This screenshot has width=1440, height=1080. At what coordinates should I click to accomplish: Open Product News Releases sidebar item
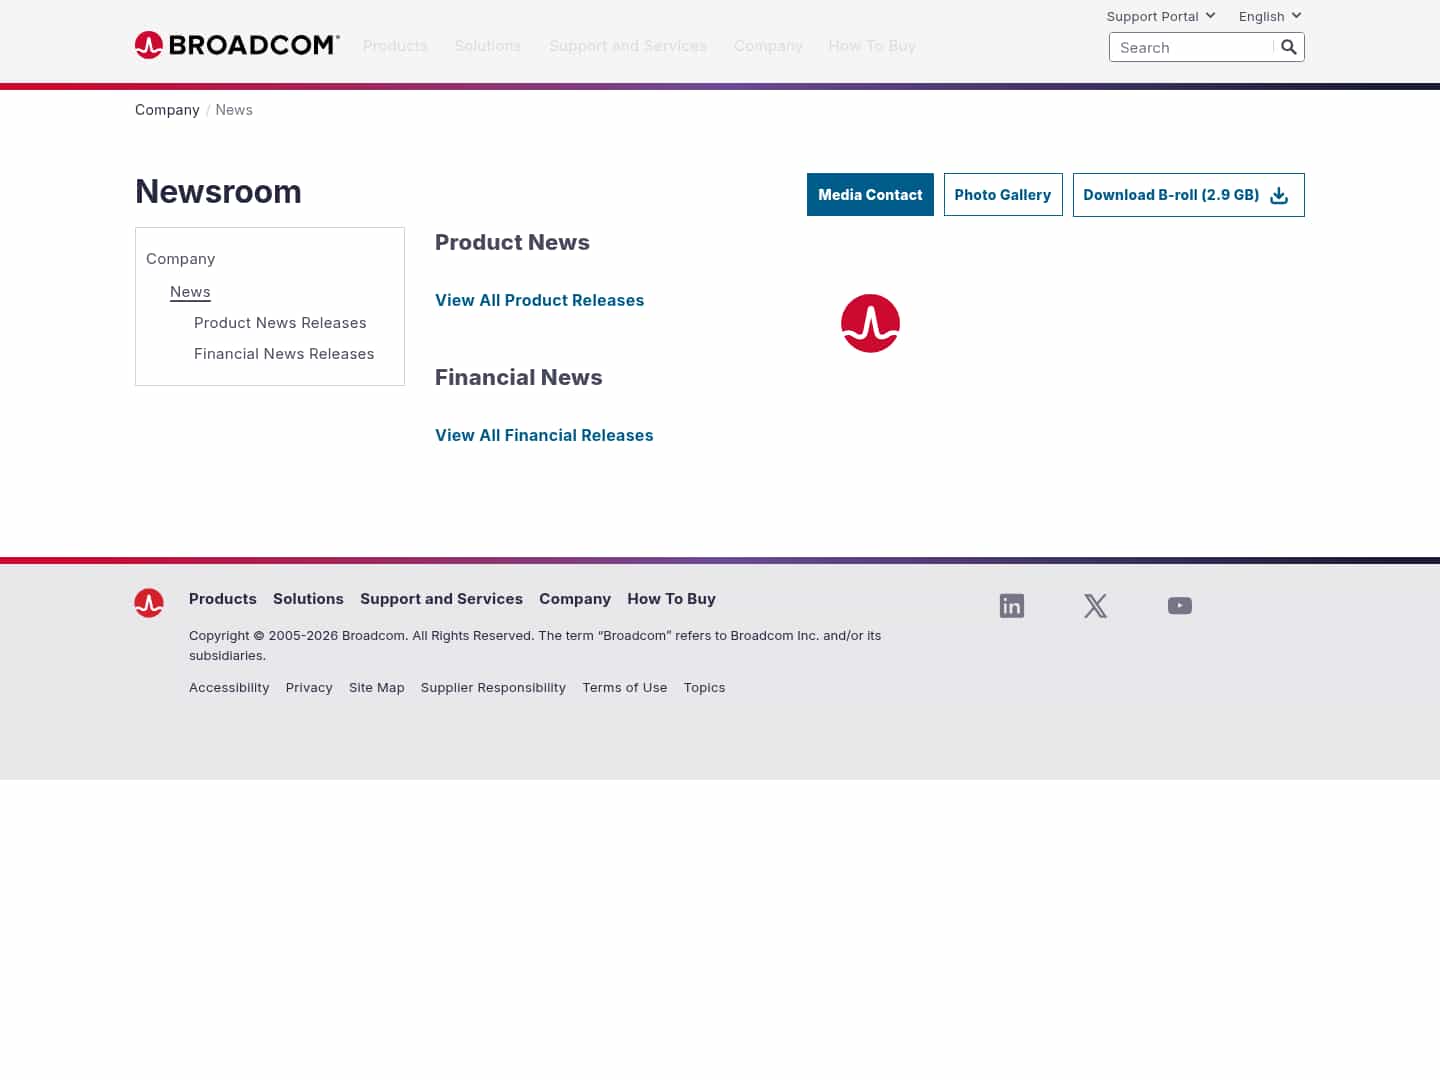point(280,323)
